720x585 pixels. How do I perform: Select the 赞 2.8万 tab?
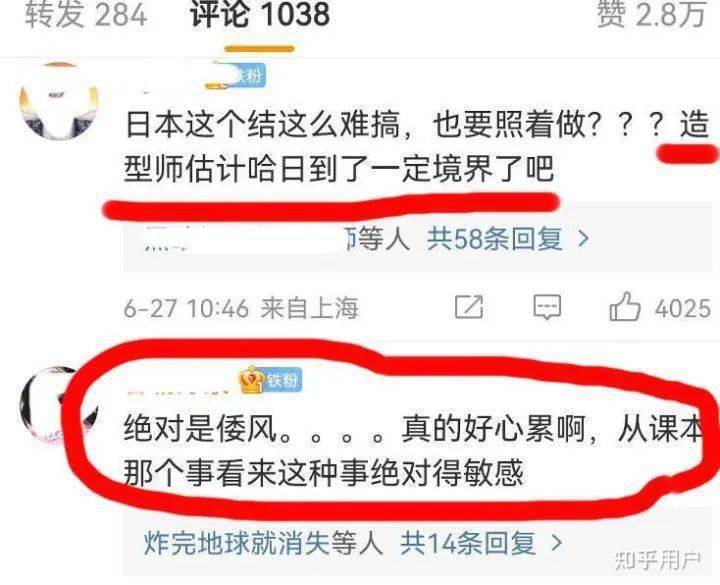[x=652, y=14]
